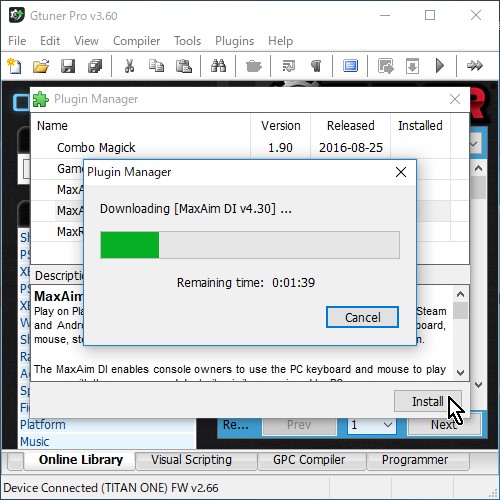Open the View menu
The height and width of the screenshot is (500, 500).
tap(86, 41)
